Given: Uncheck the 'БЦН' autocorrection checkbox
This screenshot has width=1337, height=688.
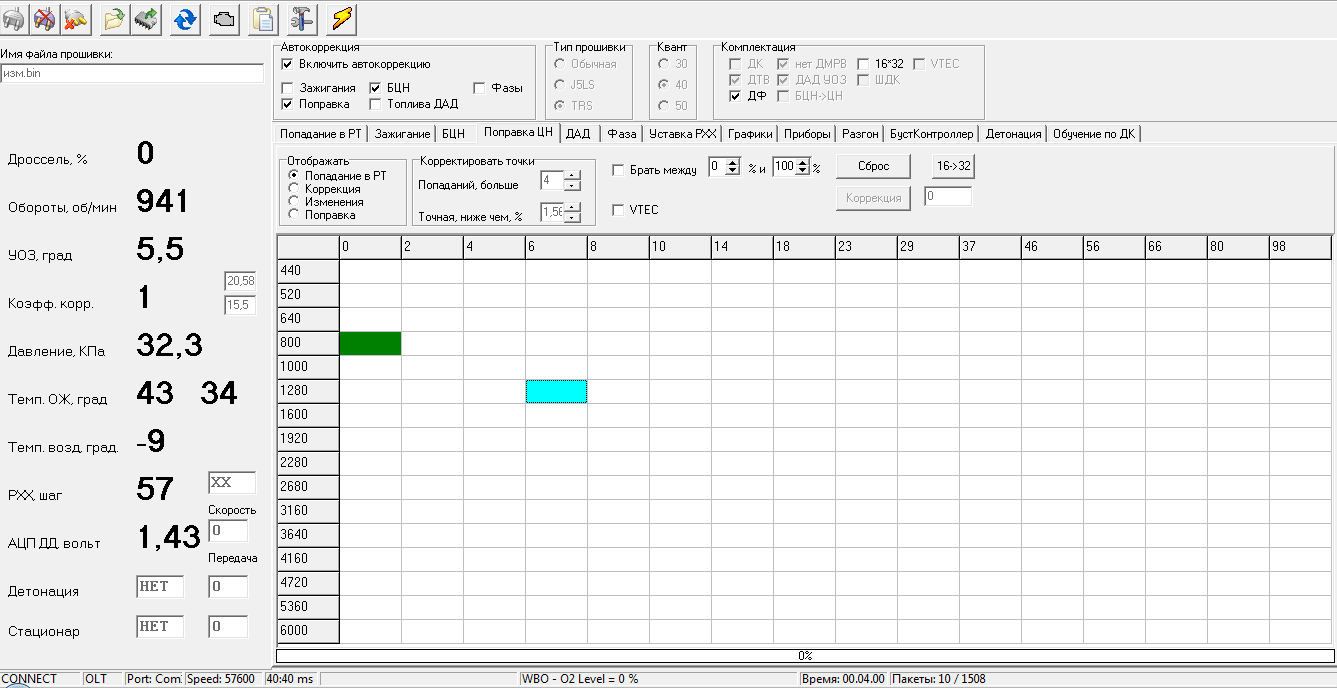Looking at the screenshot, I should (376, 88).
